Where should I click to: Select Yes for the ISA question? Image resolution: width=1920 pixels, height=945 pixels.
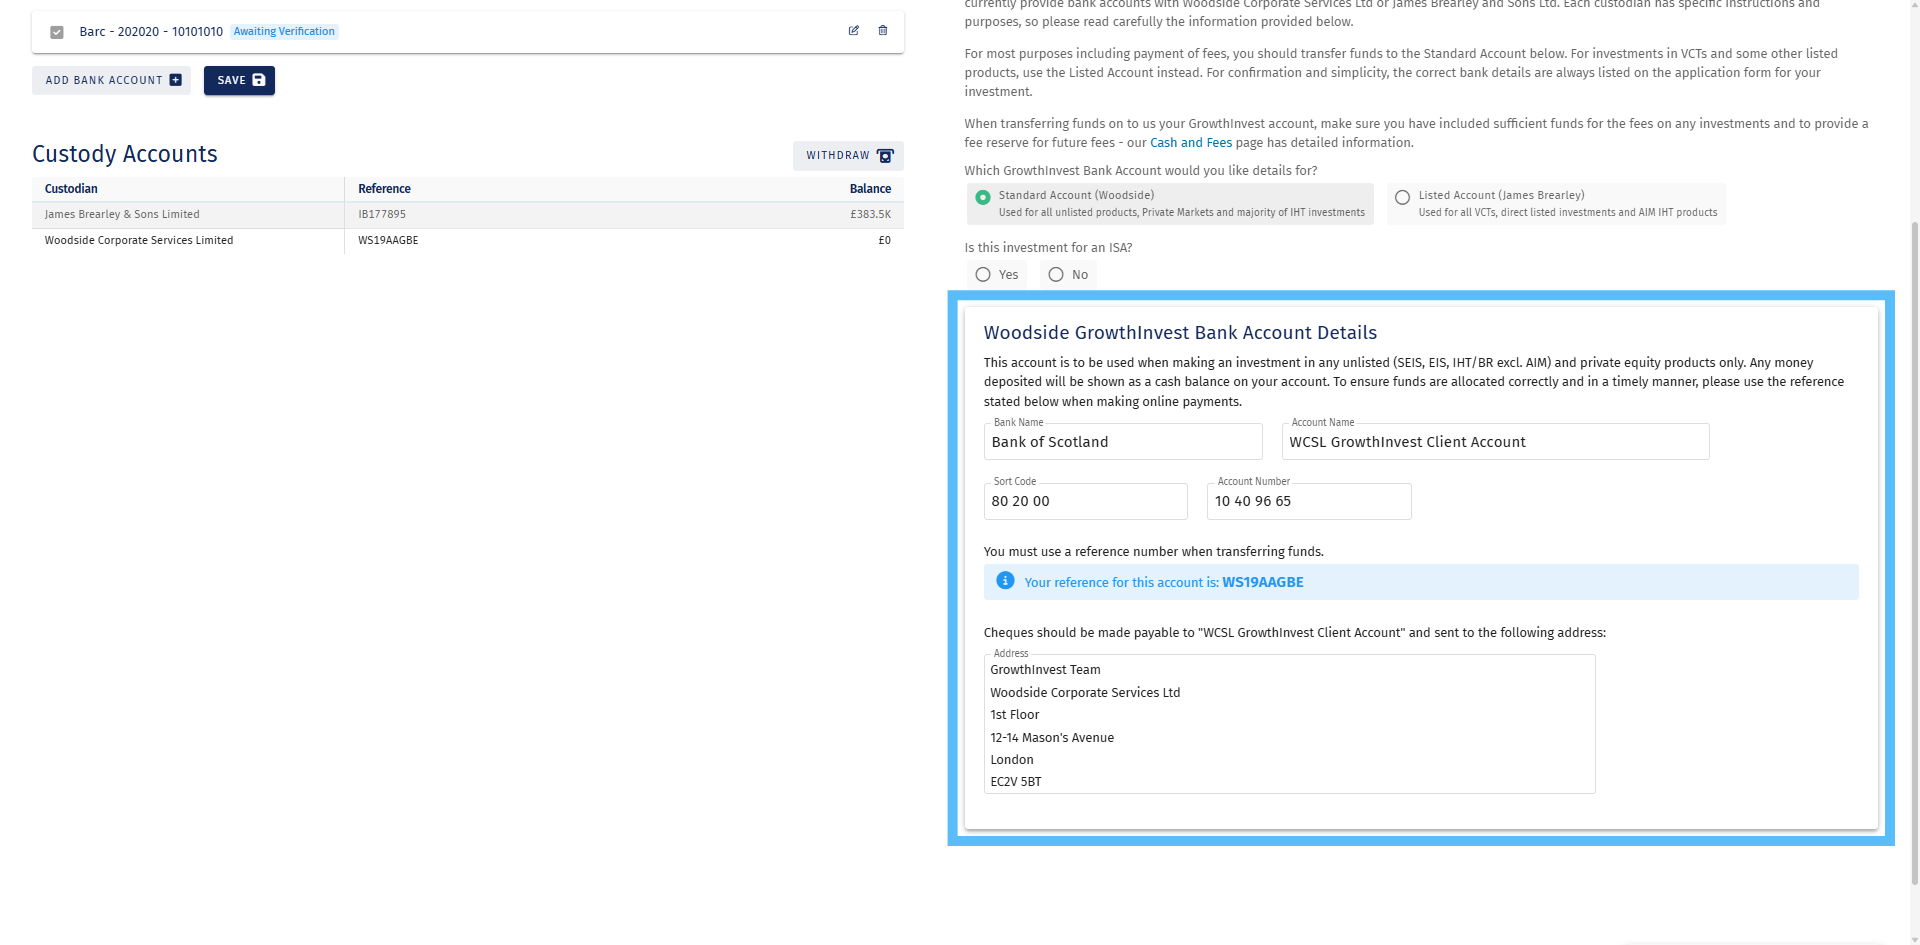point(982,274)
